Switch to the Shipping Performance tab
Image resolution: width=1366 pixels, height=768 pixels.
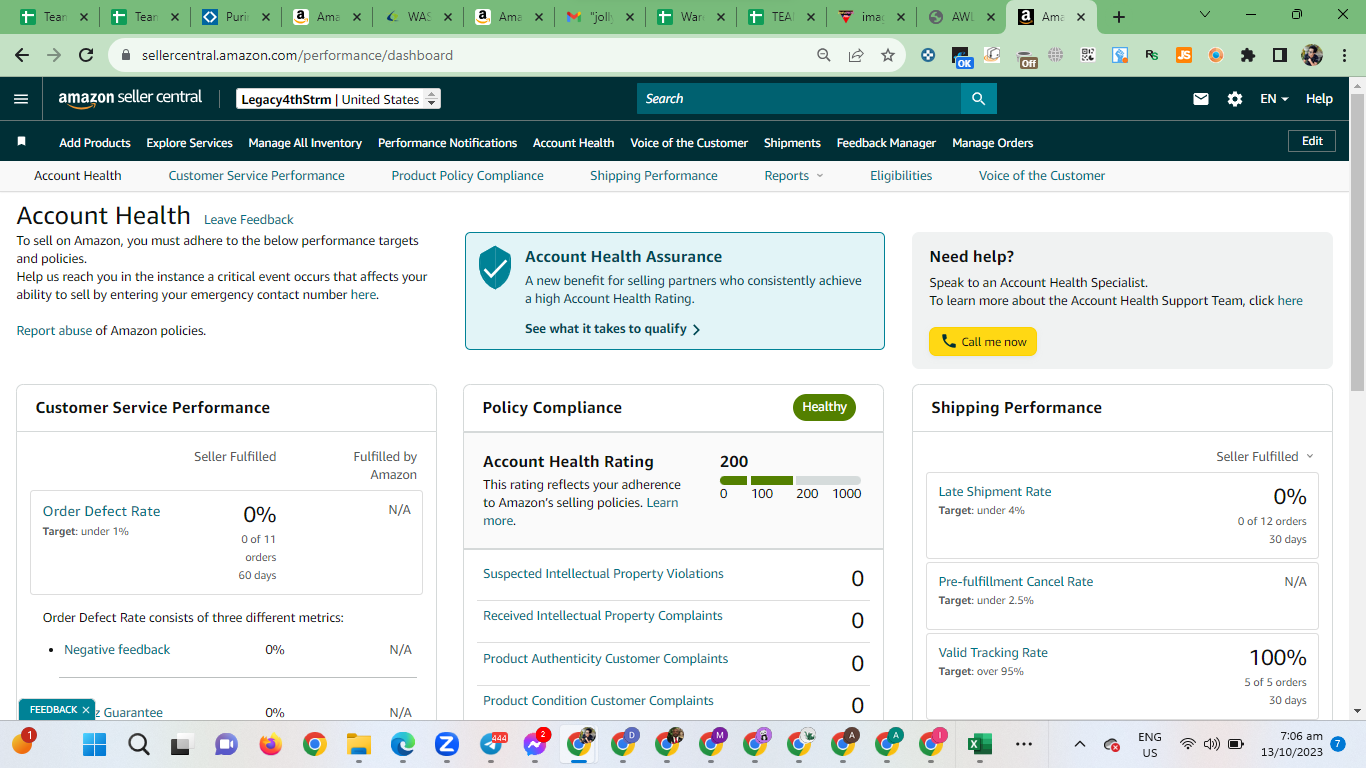(653, 176)
